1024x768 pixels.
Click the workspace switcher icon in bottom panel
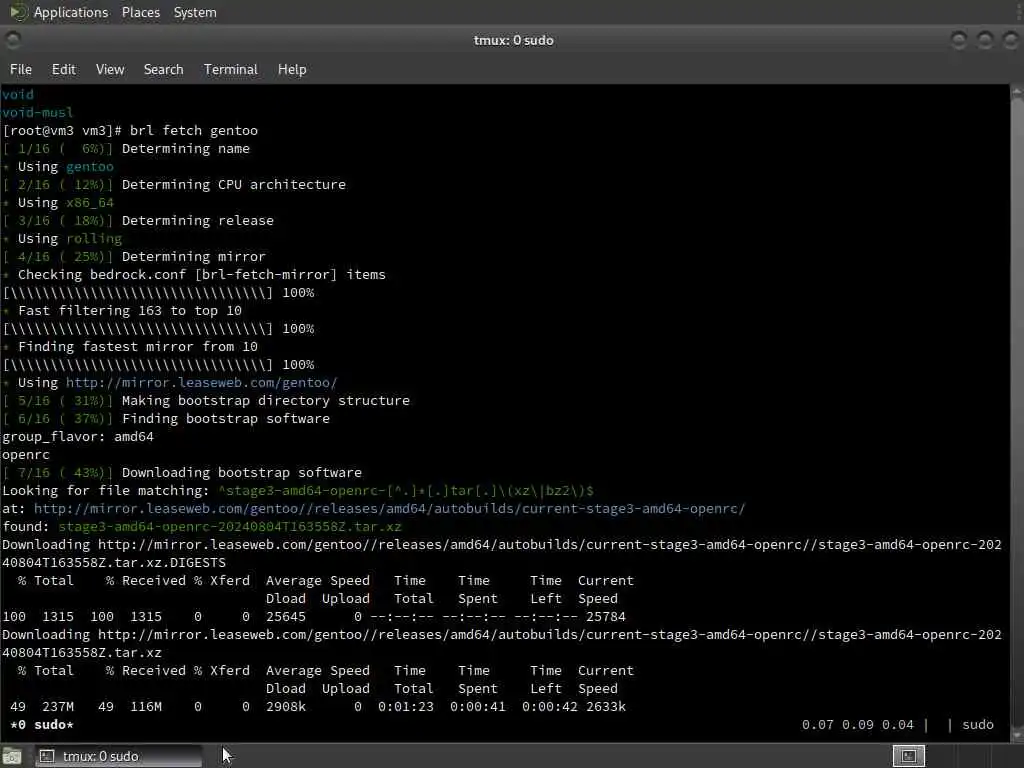[x=908, y=756]
